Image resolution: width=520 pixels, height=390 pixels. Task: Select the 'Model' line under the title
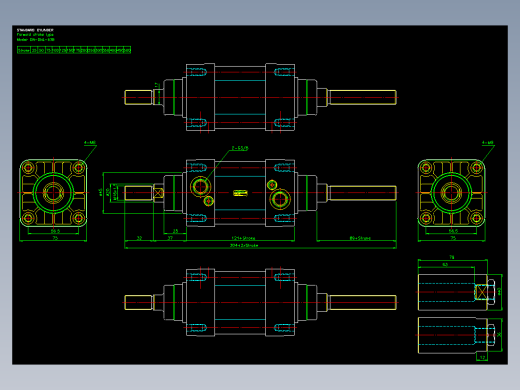[36, 39]
